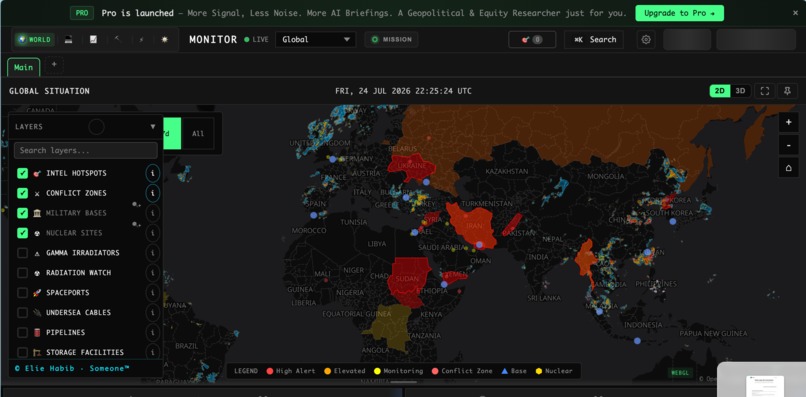806x397 pixels.
Task: Zoom in on the map
Action: pyautogui.click(x=789, y=122)
